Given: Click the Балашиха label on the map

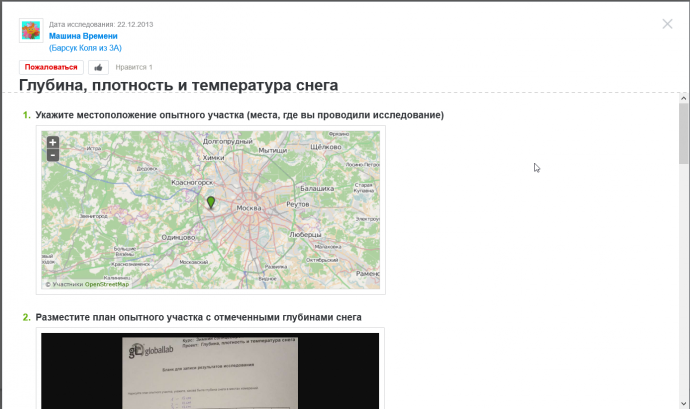Looking at the screenshot, I should pos(317,188).
